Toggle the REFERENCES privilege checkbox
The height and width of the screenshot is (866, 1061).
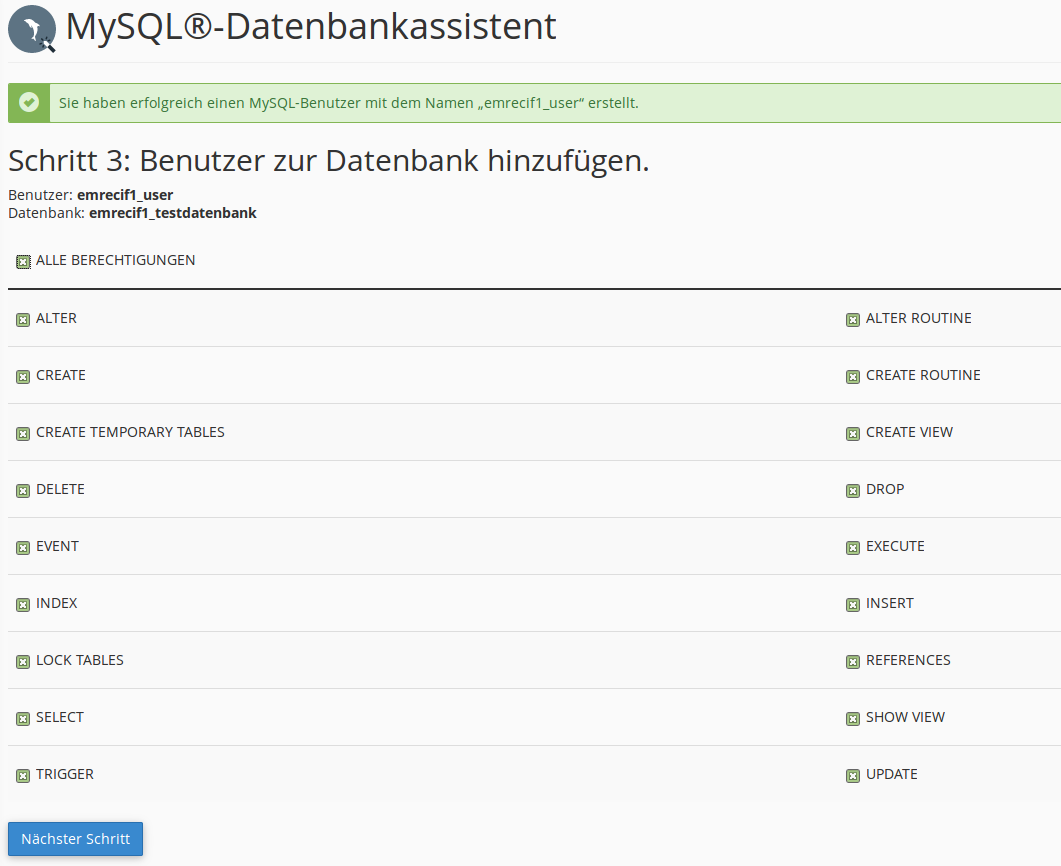pyautogui.click(x=853, y=662)
